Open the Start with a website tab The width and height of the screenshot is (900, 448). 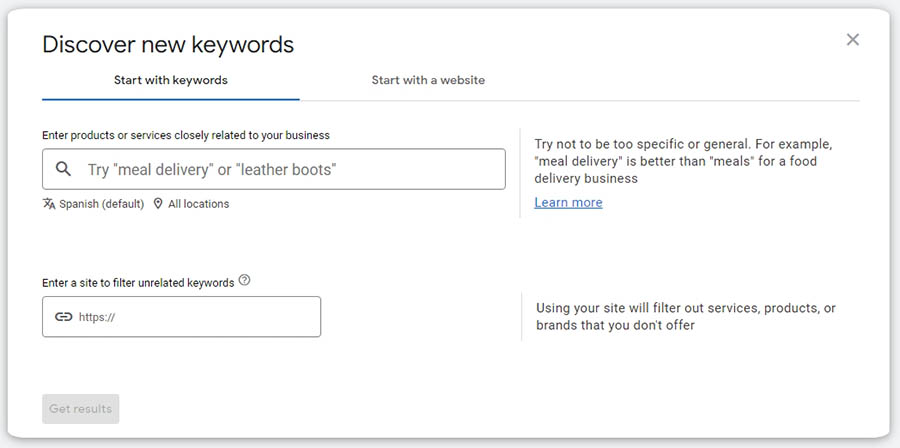click(x=428, y=80)
